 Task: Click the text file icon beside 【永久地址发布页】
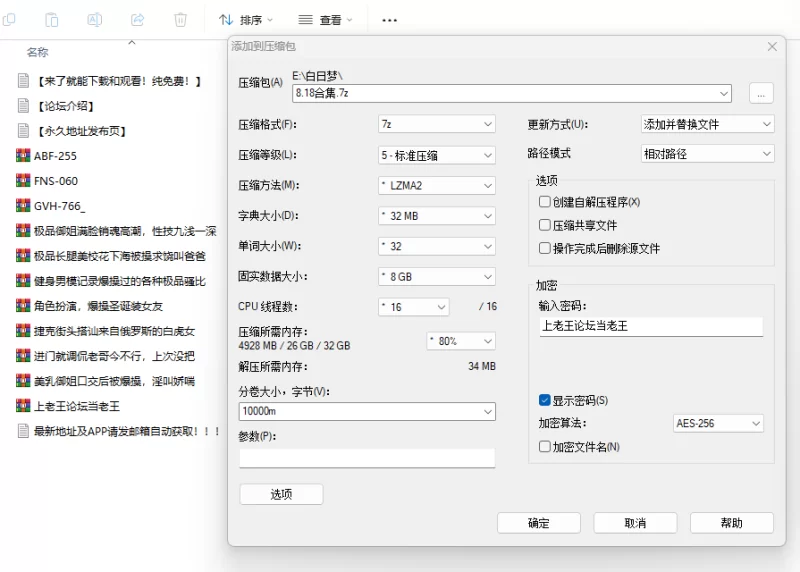coord(23,131)
